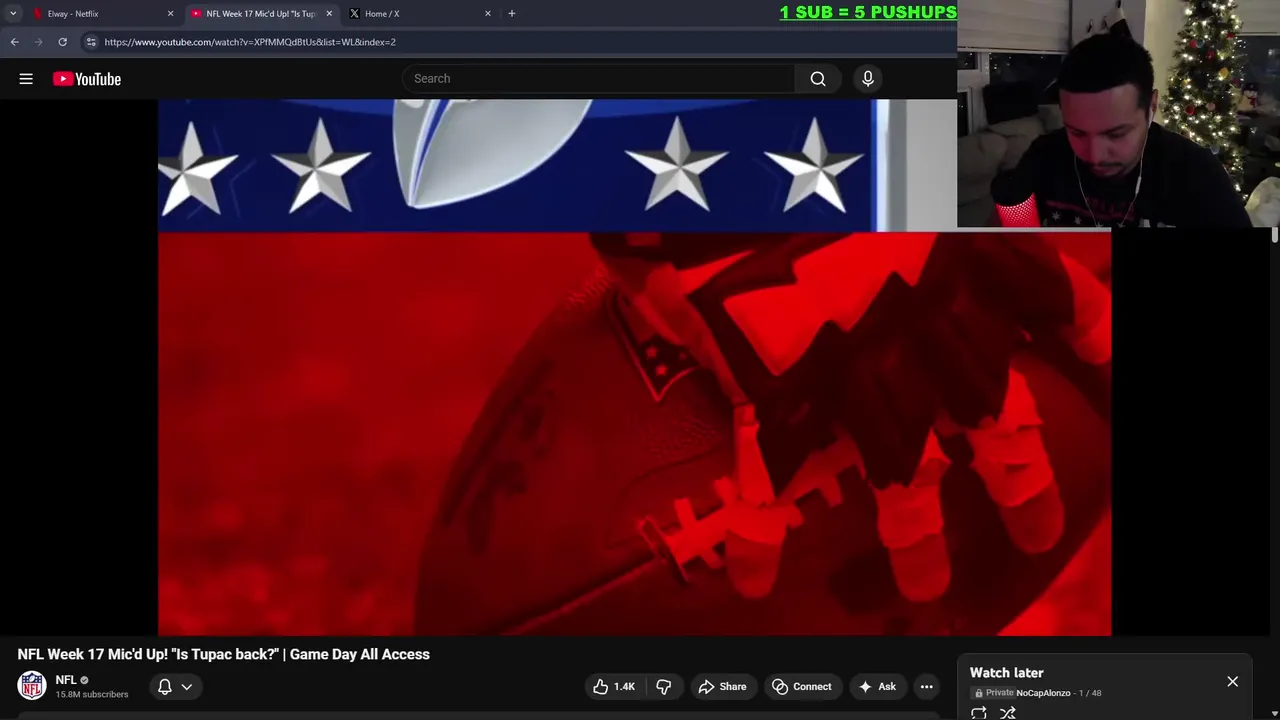Click the search magnifier button

coord(818,79)
